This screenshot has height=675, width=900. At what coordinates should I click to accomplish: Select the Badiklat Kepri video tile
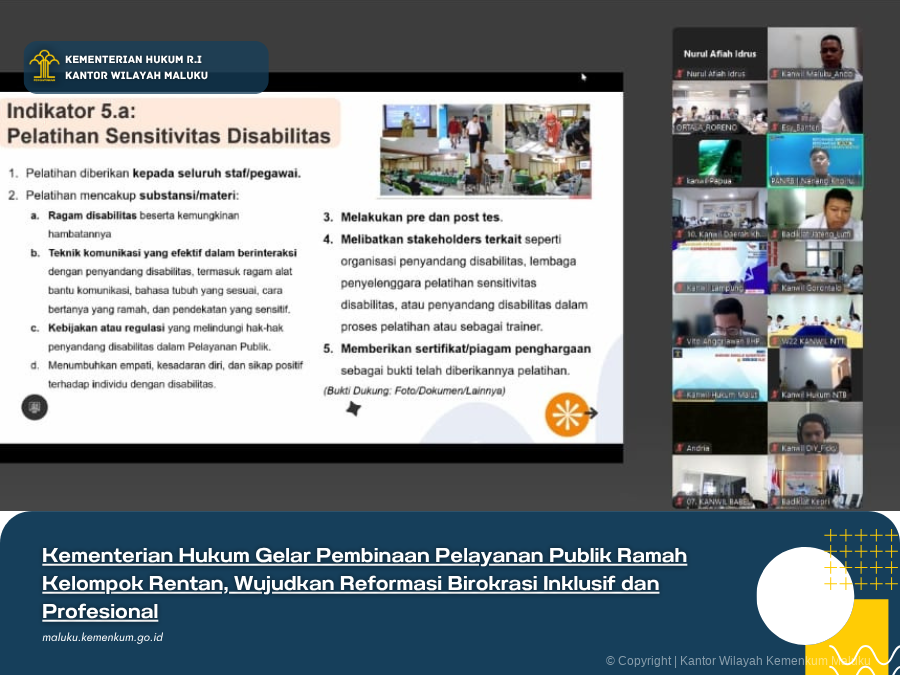815,481
